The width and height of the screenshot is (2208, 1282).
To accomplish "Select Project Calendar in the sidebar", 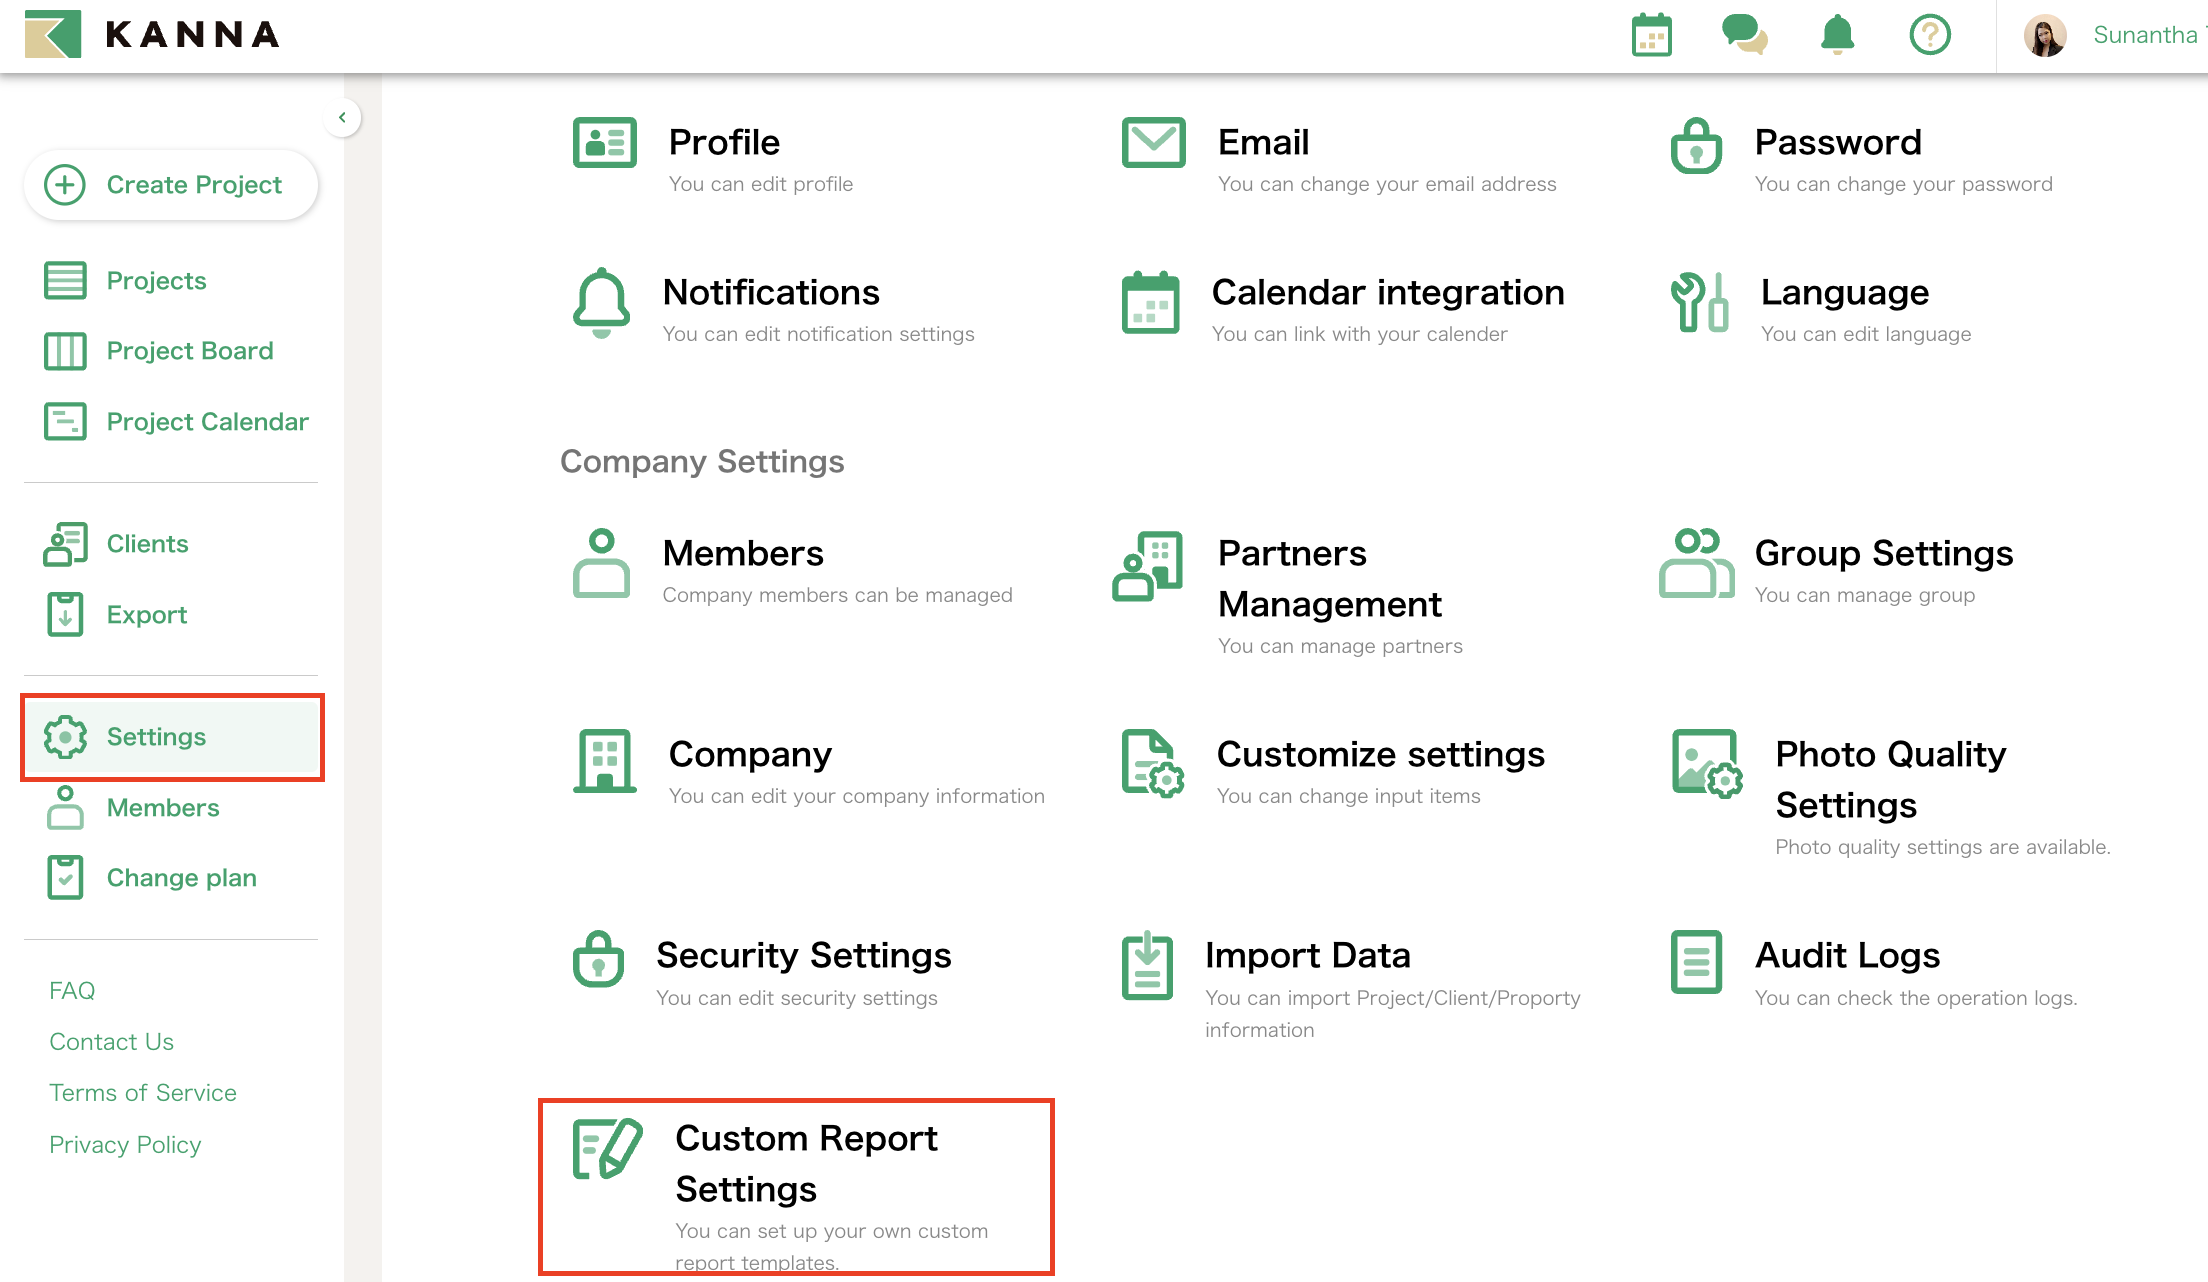I will [207, 421].
